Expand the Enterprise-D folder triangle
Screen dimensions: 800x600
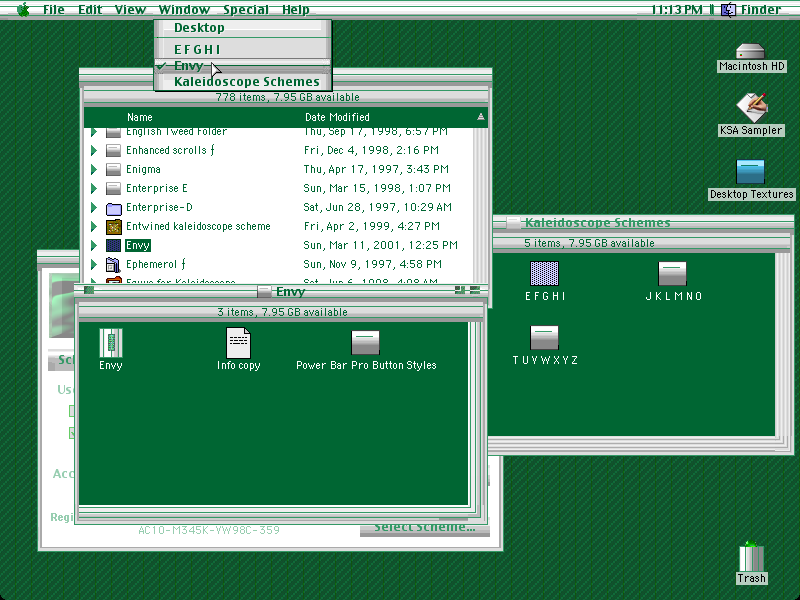tap(93, 208)
